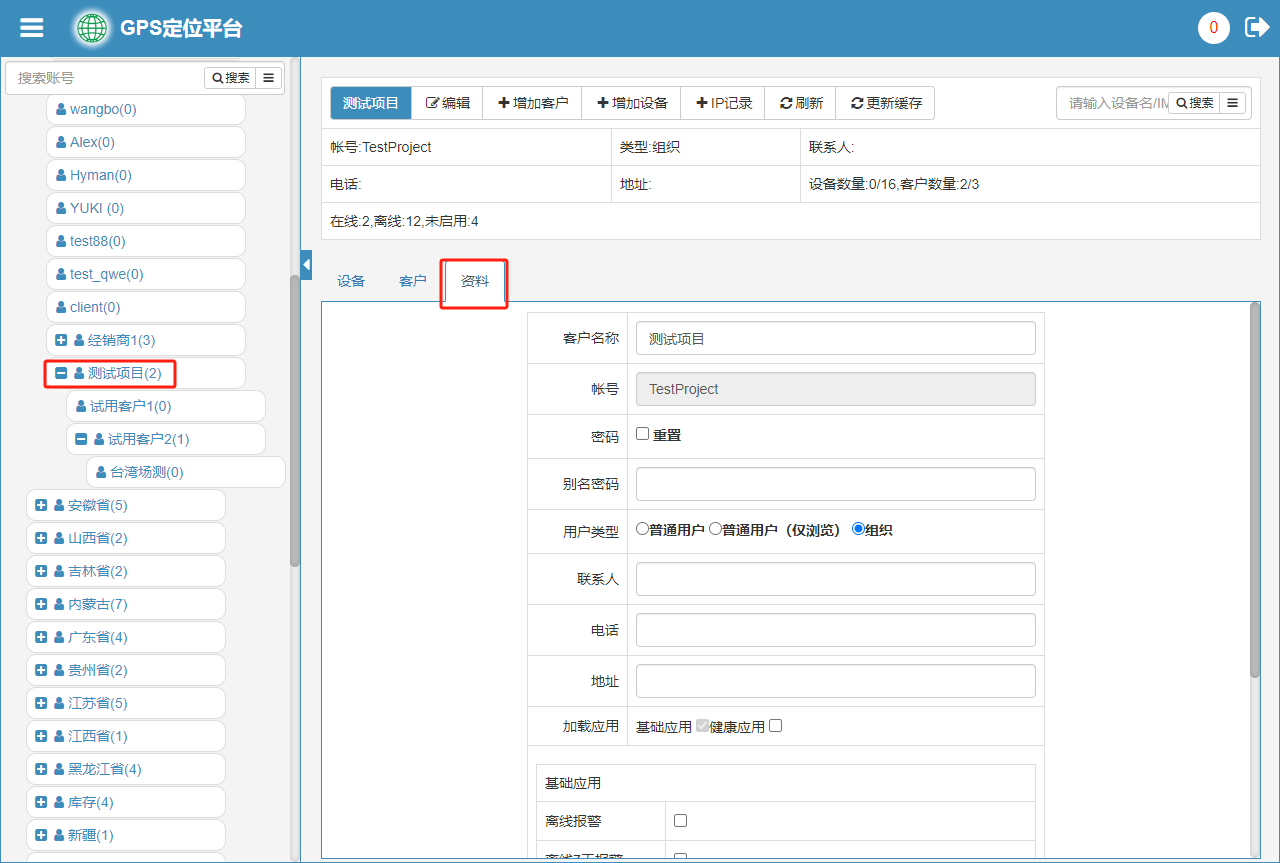
Task: Check the 重置 password reset checkbox
Action: coord(643,434)
